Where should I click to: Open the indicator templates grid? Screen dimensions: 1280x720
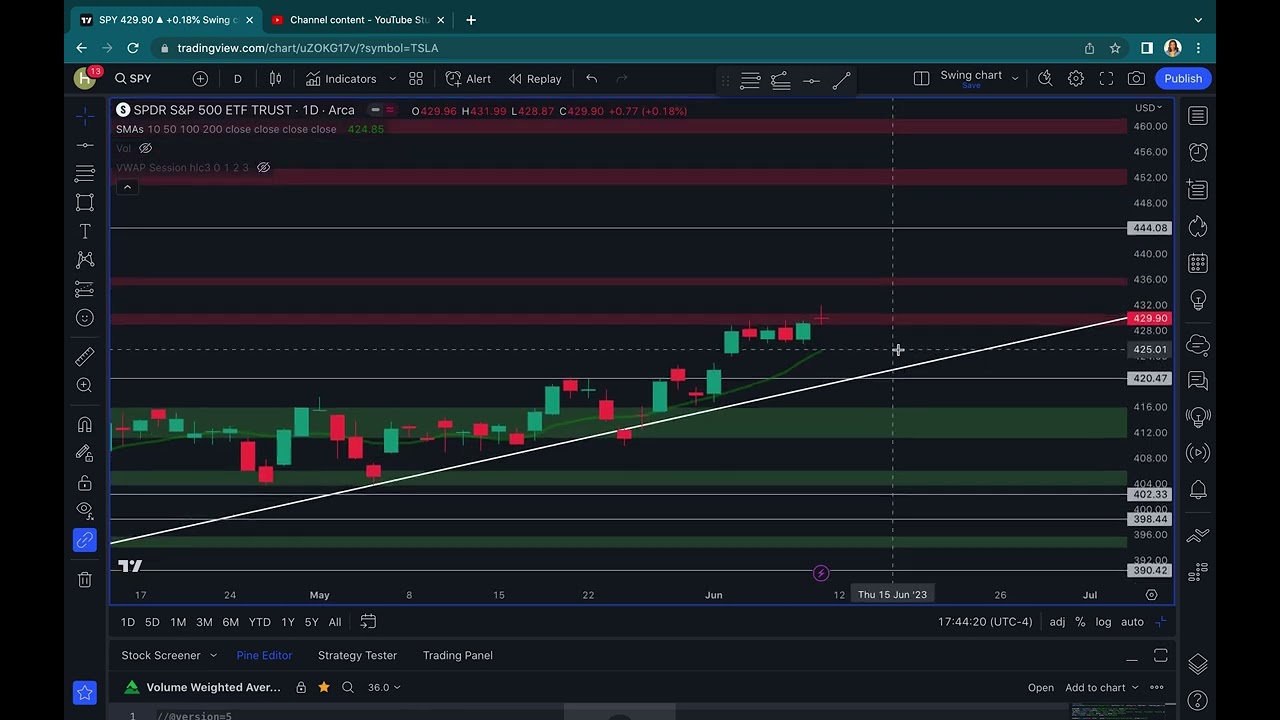coord(416,79)
